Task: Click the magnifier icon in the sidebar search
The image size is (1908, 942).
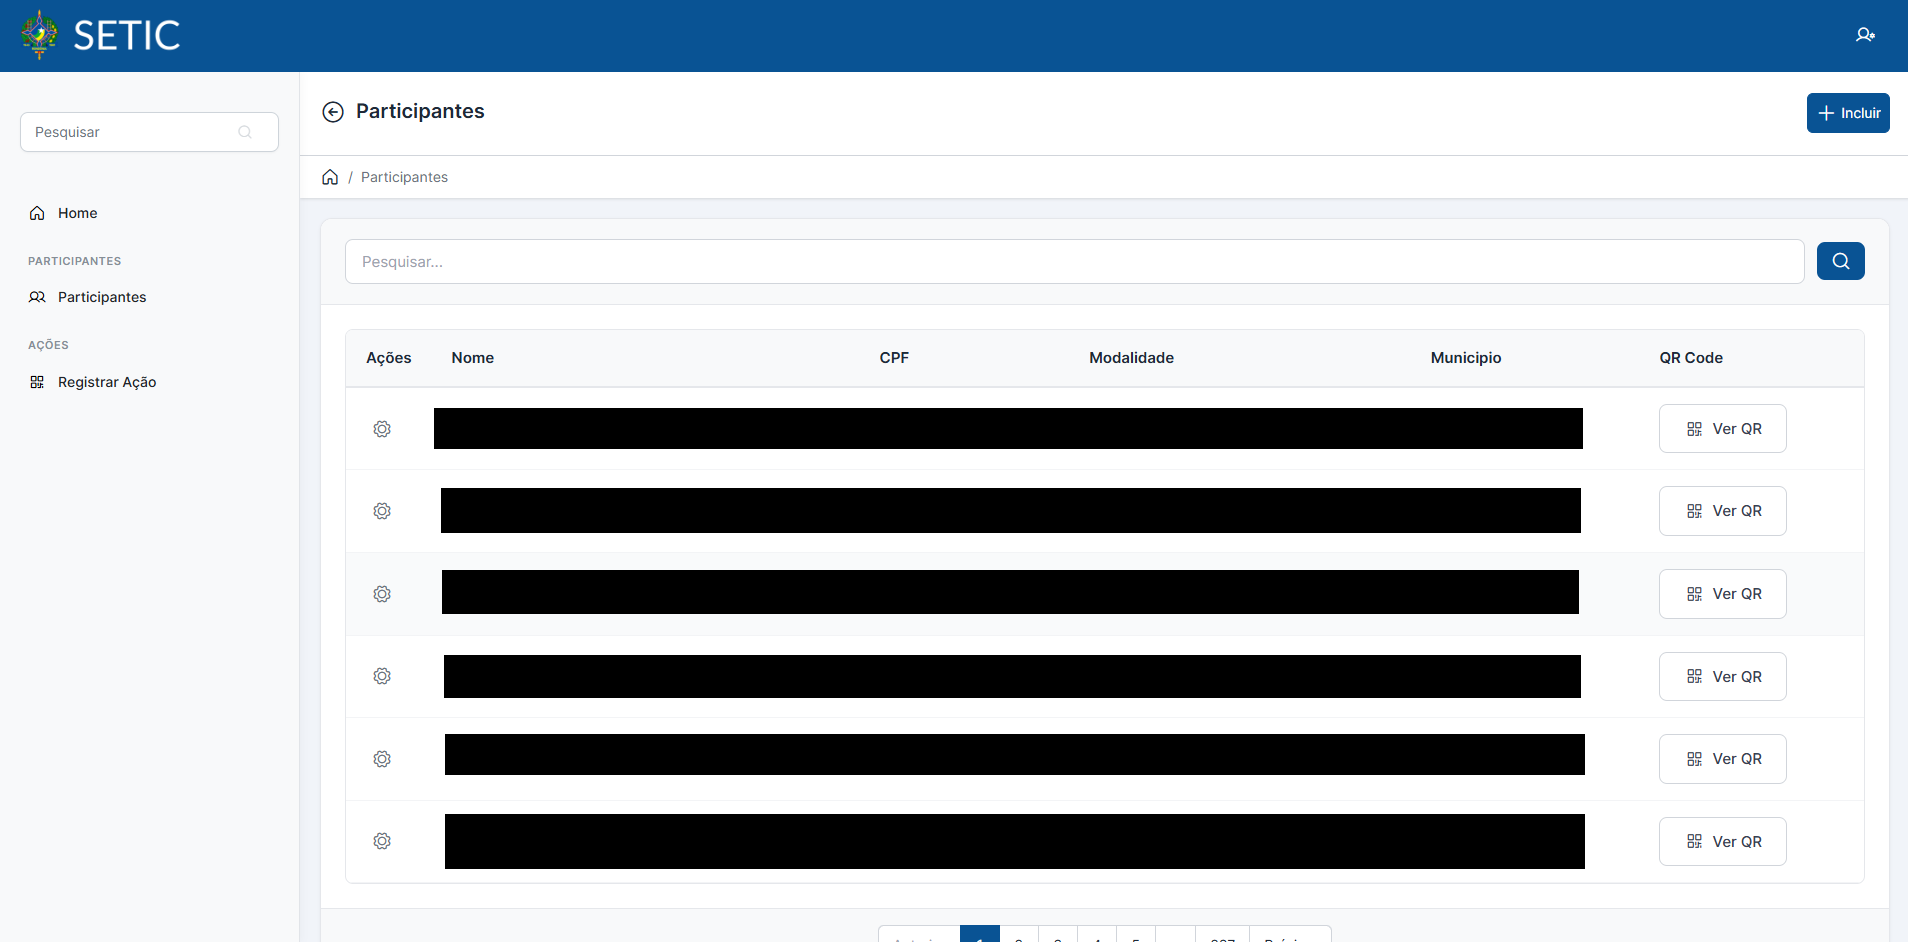Action: (x=245, y=132)
